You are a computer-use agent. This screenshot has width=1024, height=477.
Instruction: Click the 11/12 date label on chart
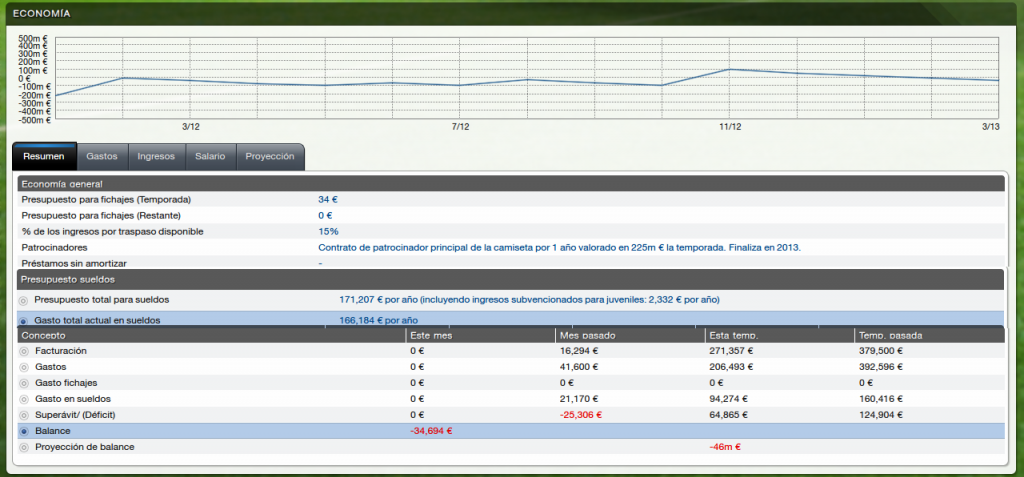pos(729,127)
